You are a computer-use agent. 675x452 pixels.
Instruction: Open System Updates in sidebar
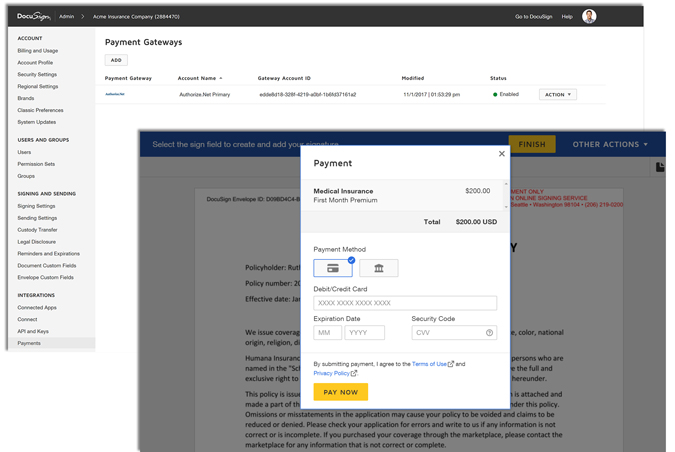click(x=37, y=122)
